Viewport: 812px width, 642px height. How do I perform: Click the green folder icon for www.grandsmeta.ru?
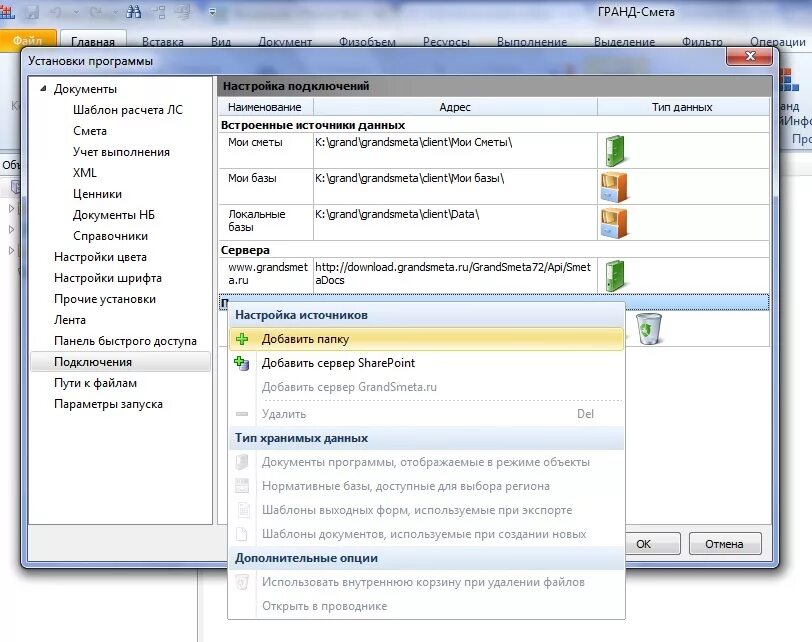pyautogui.click(x=615, y=275)
